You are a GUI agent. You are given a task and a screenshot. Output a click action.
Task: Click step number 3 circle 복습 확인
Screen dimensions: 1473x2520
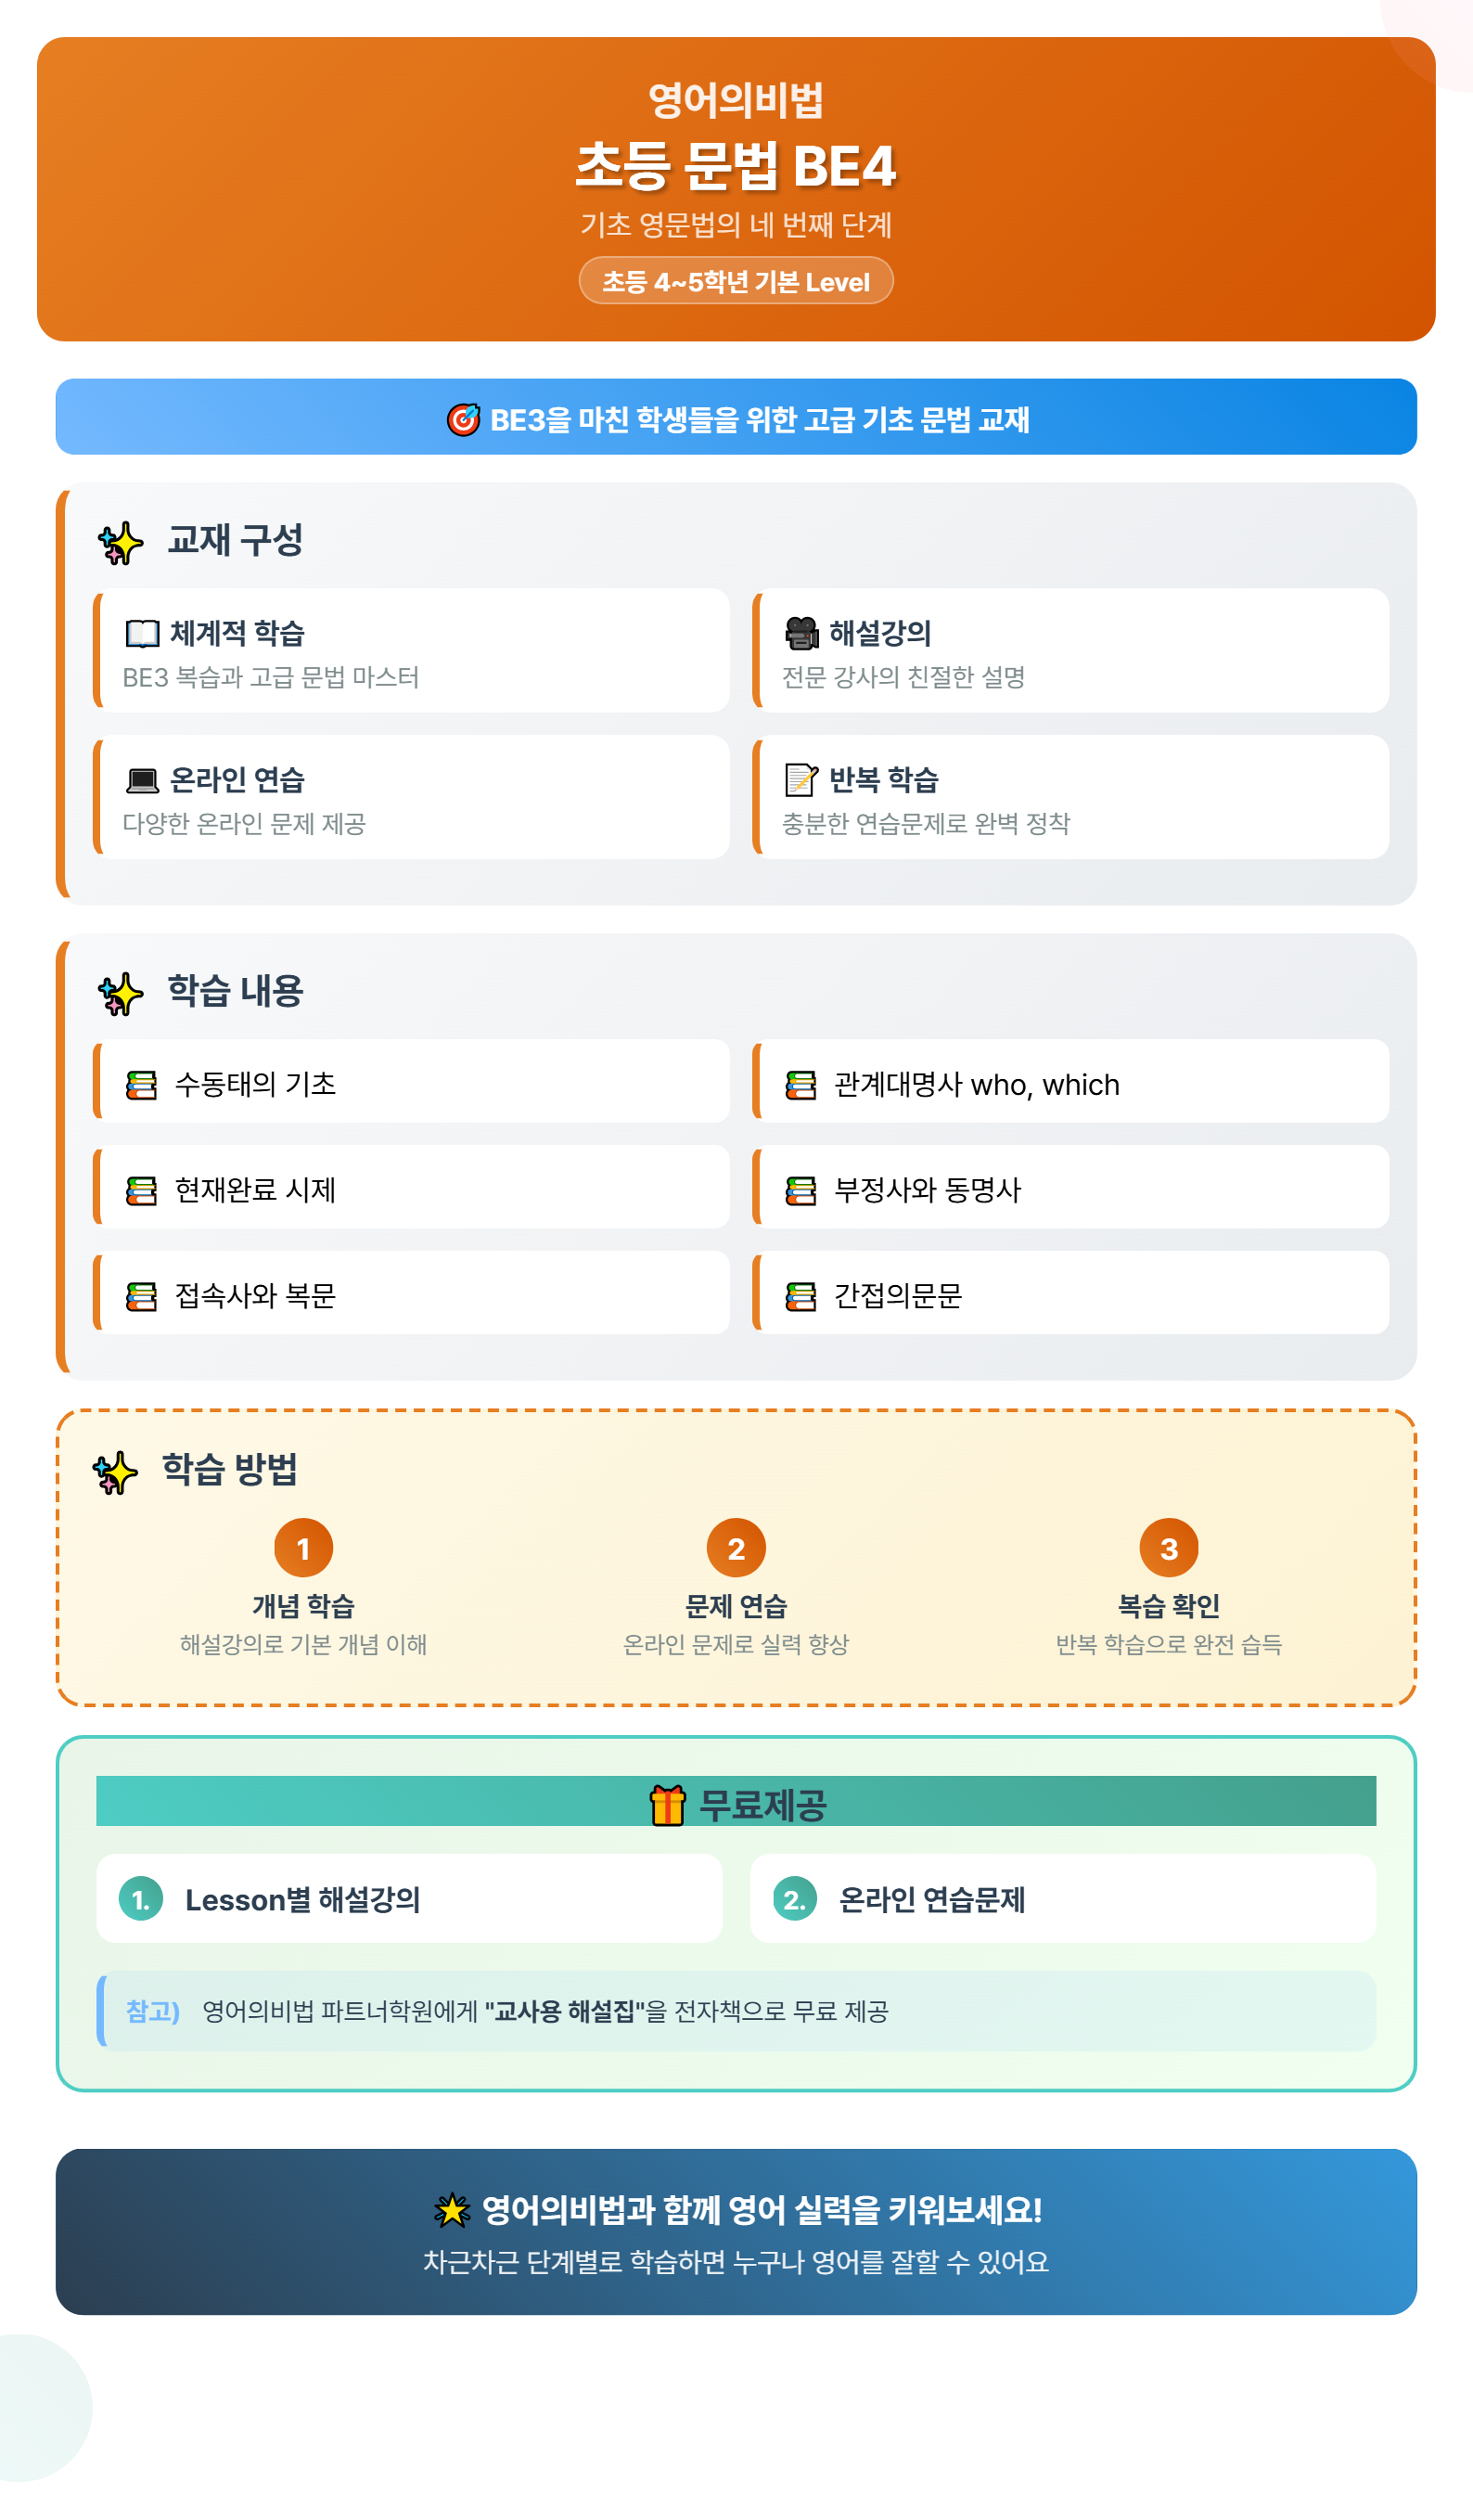click(1169, 1548)
